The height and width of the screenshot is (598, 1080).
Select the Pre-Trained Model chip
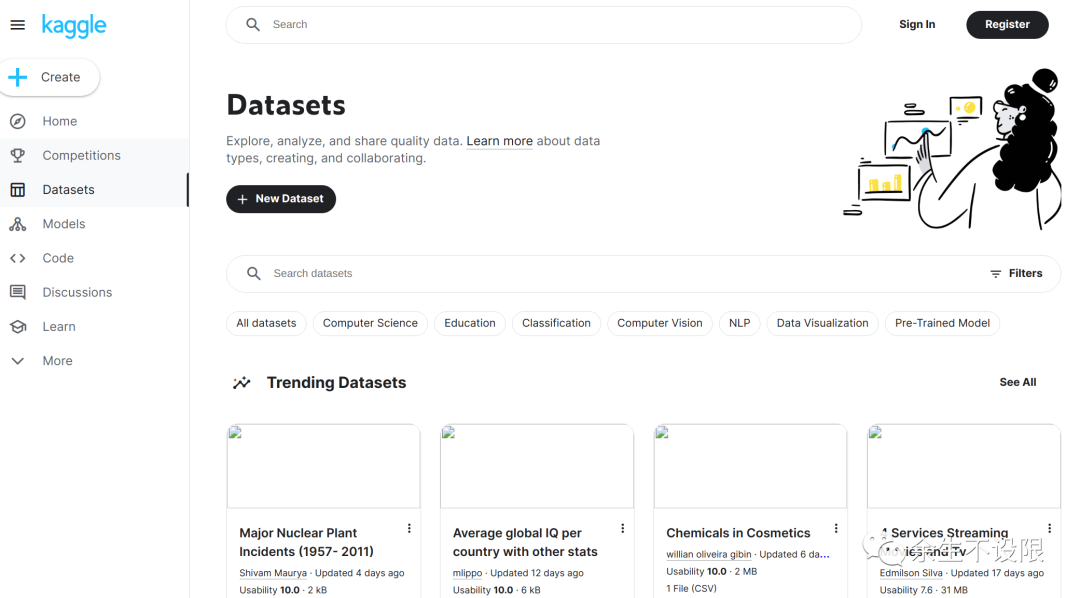942,323
